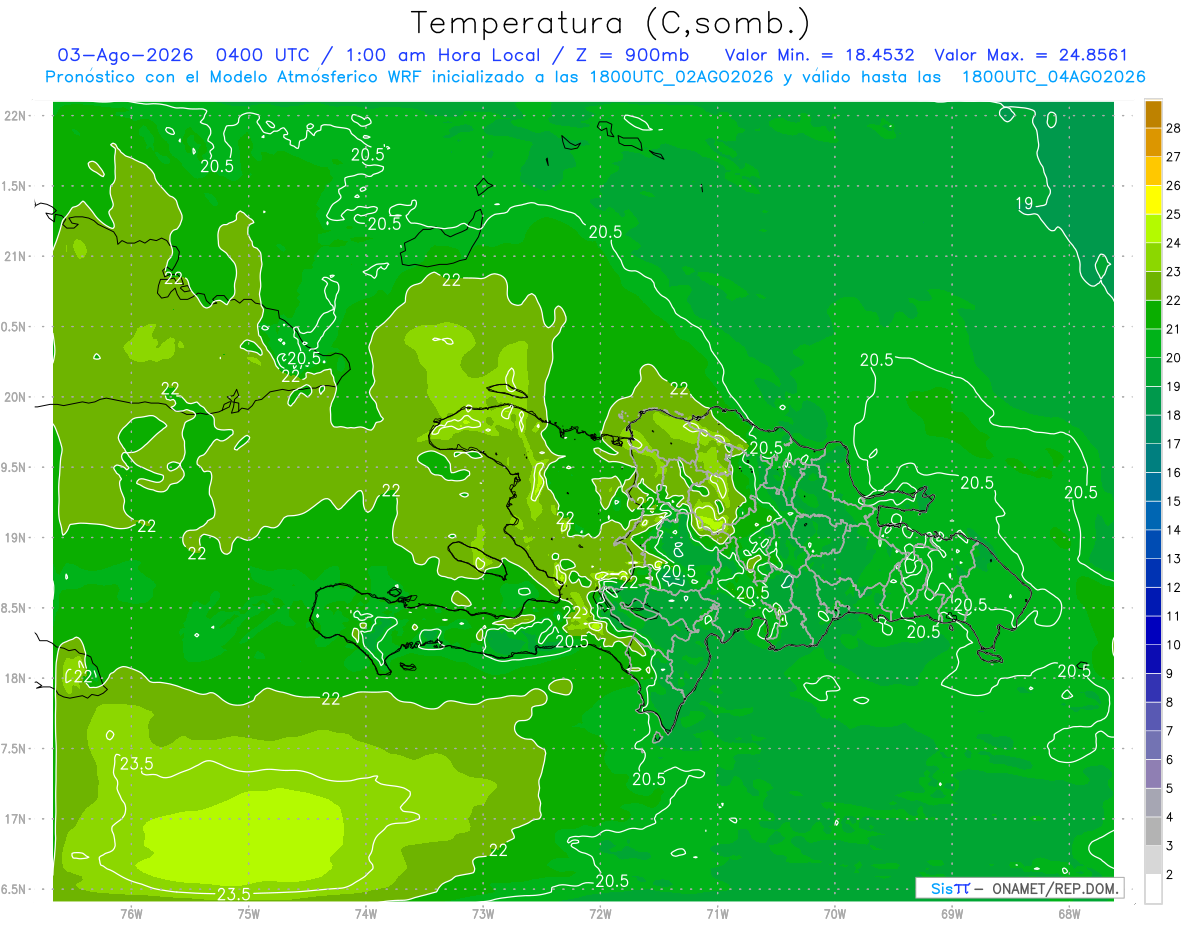The height and width of the screenshot is (927, 1200).
Task: Click "Valor Min. = 18.4532" readout
Action: (819, 56)
